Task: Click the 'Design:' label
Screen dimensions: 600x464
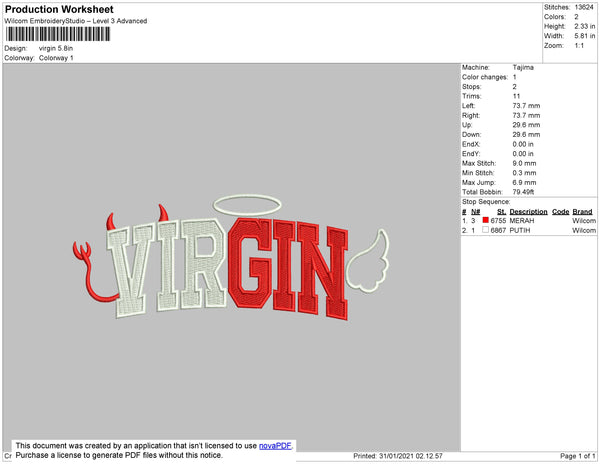Action: point(16,48)
